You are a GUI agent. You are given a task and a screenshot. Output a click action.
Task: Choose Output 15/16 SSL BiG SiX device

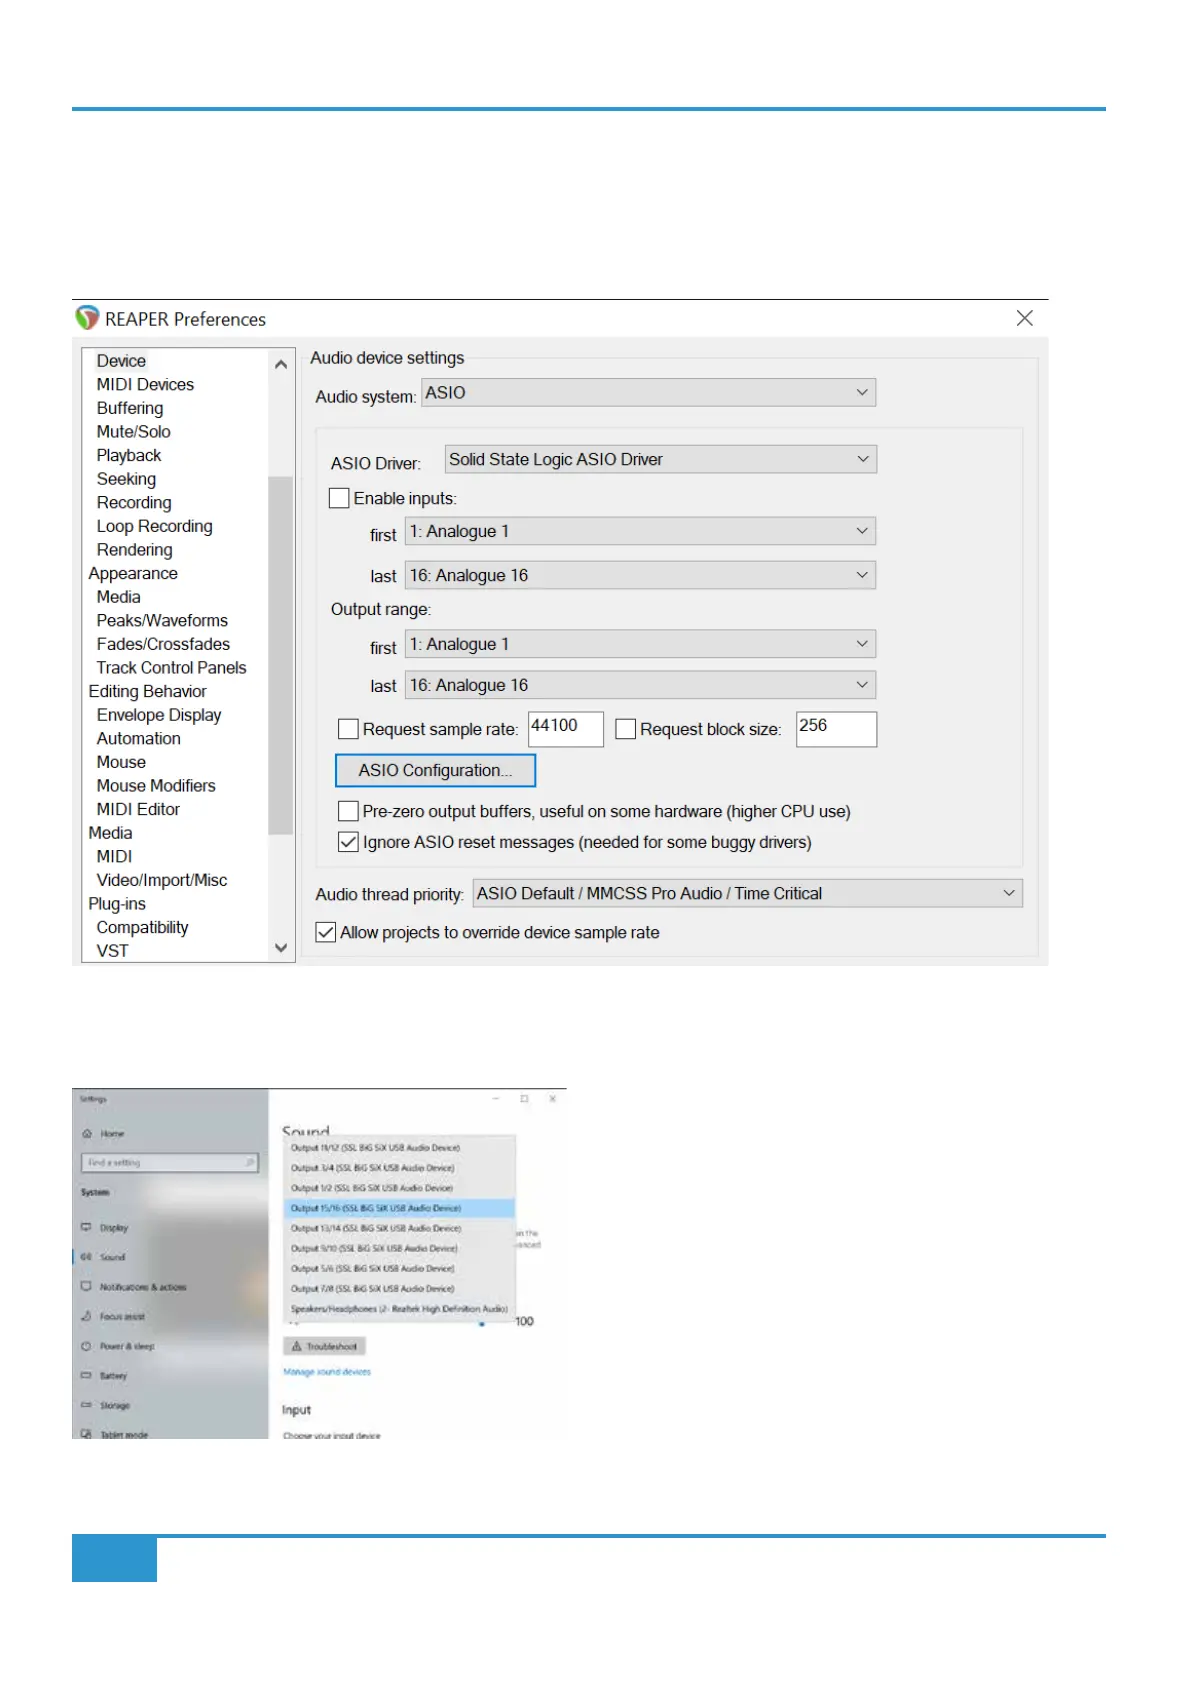point(399,1208)
